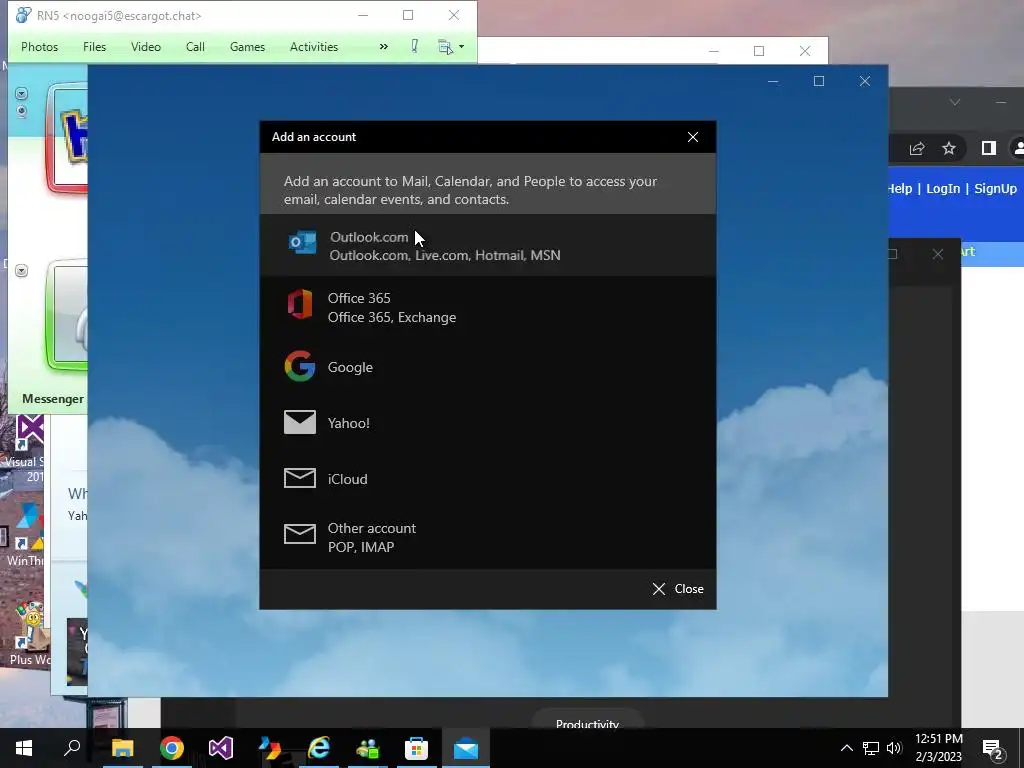Open Google Chrome from taskbar
The height and width of the screenshot is (768, 1024).
pyautogui.click(x=172, y=748)
